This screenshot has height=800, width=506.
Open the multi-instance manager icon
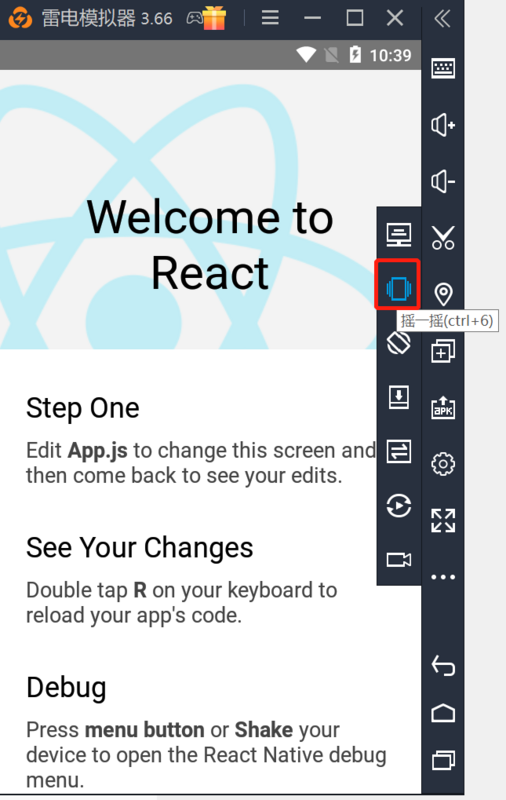(443, 351)
